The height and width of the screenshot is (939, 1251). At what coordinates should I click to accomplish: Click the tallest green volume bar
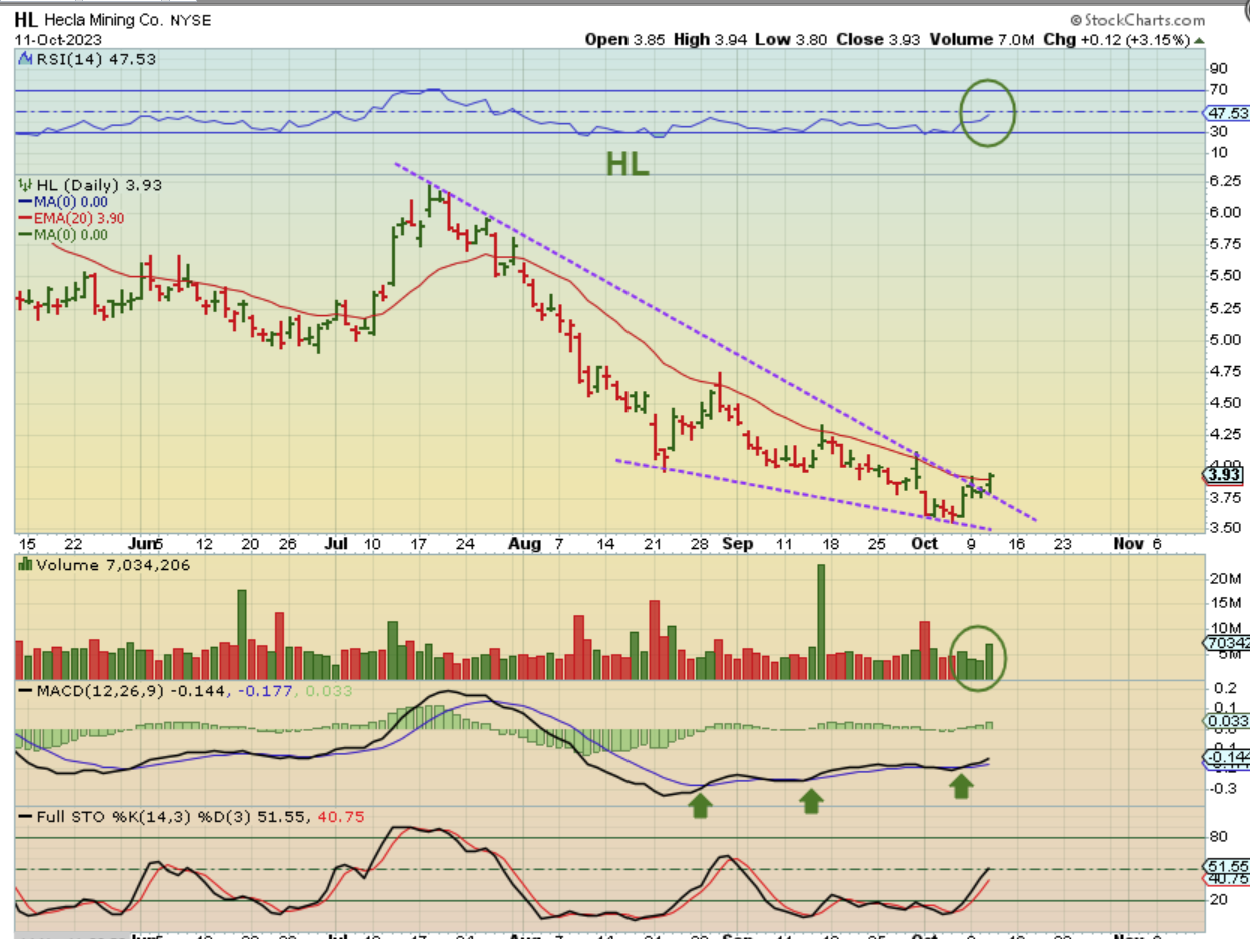pos(821,622)
